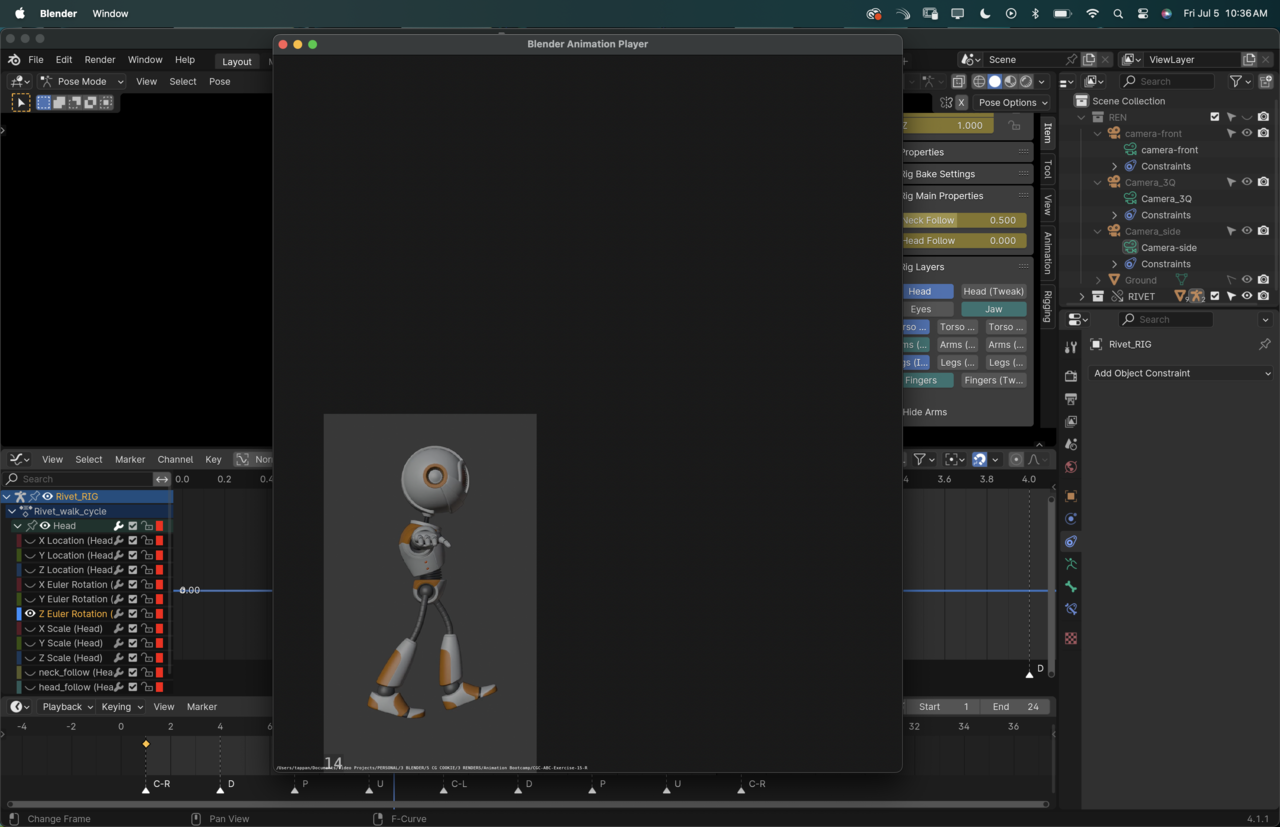
Task: Open the Tool properties tab with wrench icon
Action: tap(1071, 347)
